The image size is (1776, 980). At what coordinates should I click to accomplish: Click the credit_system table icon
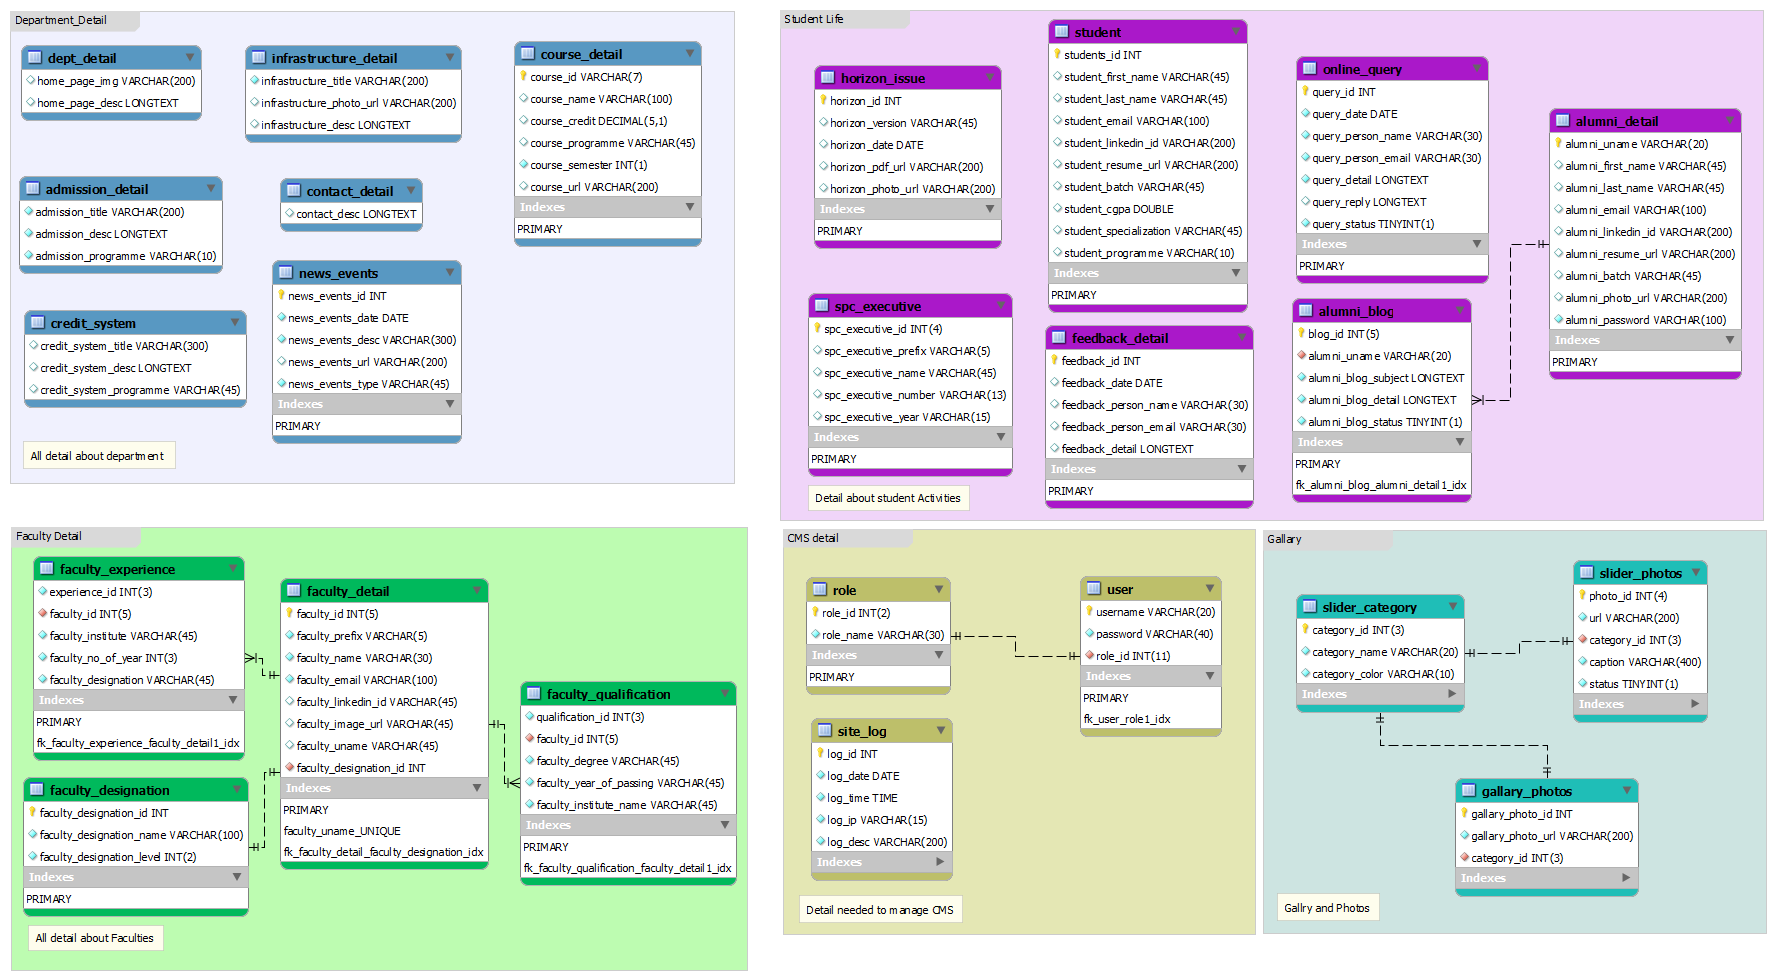click(38, 323)
